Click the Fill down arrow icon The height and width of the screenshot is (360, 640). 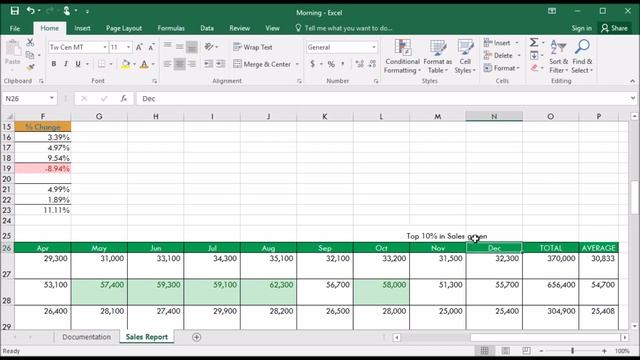click(534, 56)
